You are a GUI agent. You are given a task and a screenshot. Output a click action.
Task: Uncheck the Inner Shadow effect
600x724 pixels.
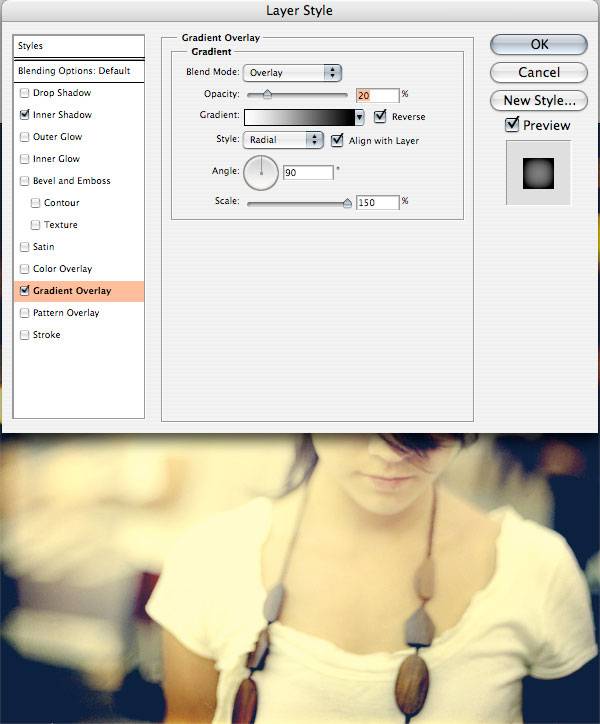pyautogui.click(x=24, y=115)
